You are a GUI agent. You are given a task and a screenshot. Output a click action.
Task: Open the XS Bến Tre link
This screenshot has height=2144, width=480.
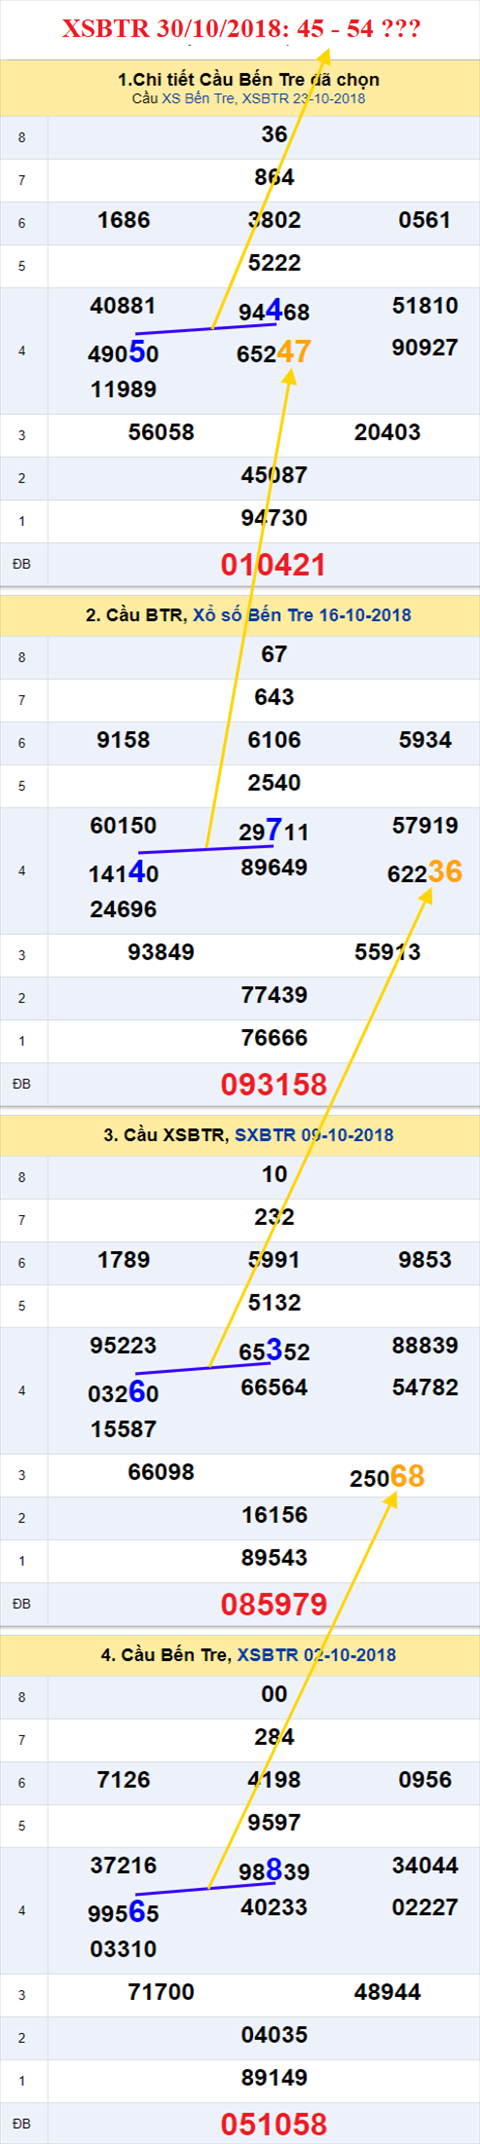(198, 98)
